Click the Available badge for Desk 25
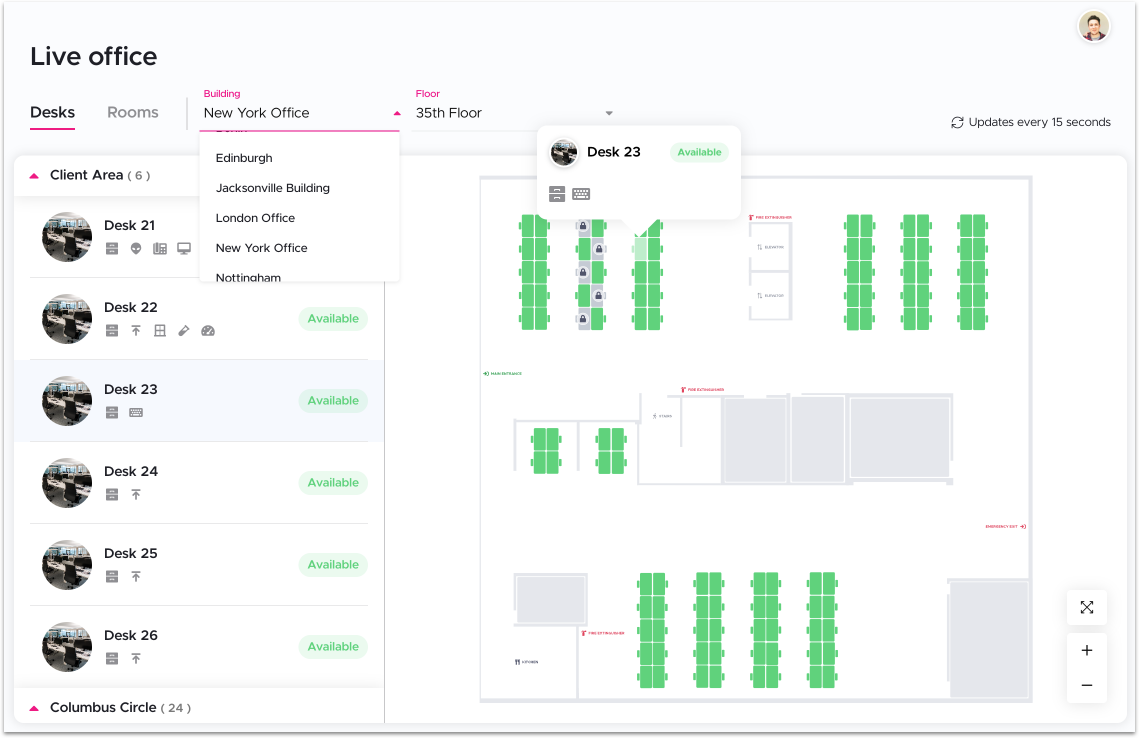 (x=333, y=565)
